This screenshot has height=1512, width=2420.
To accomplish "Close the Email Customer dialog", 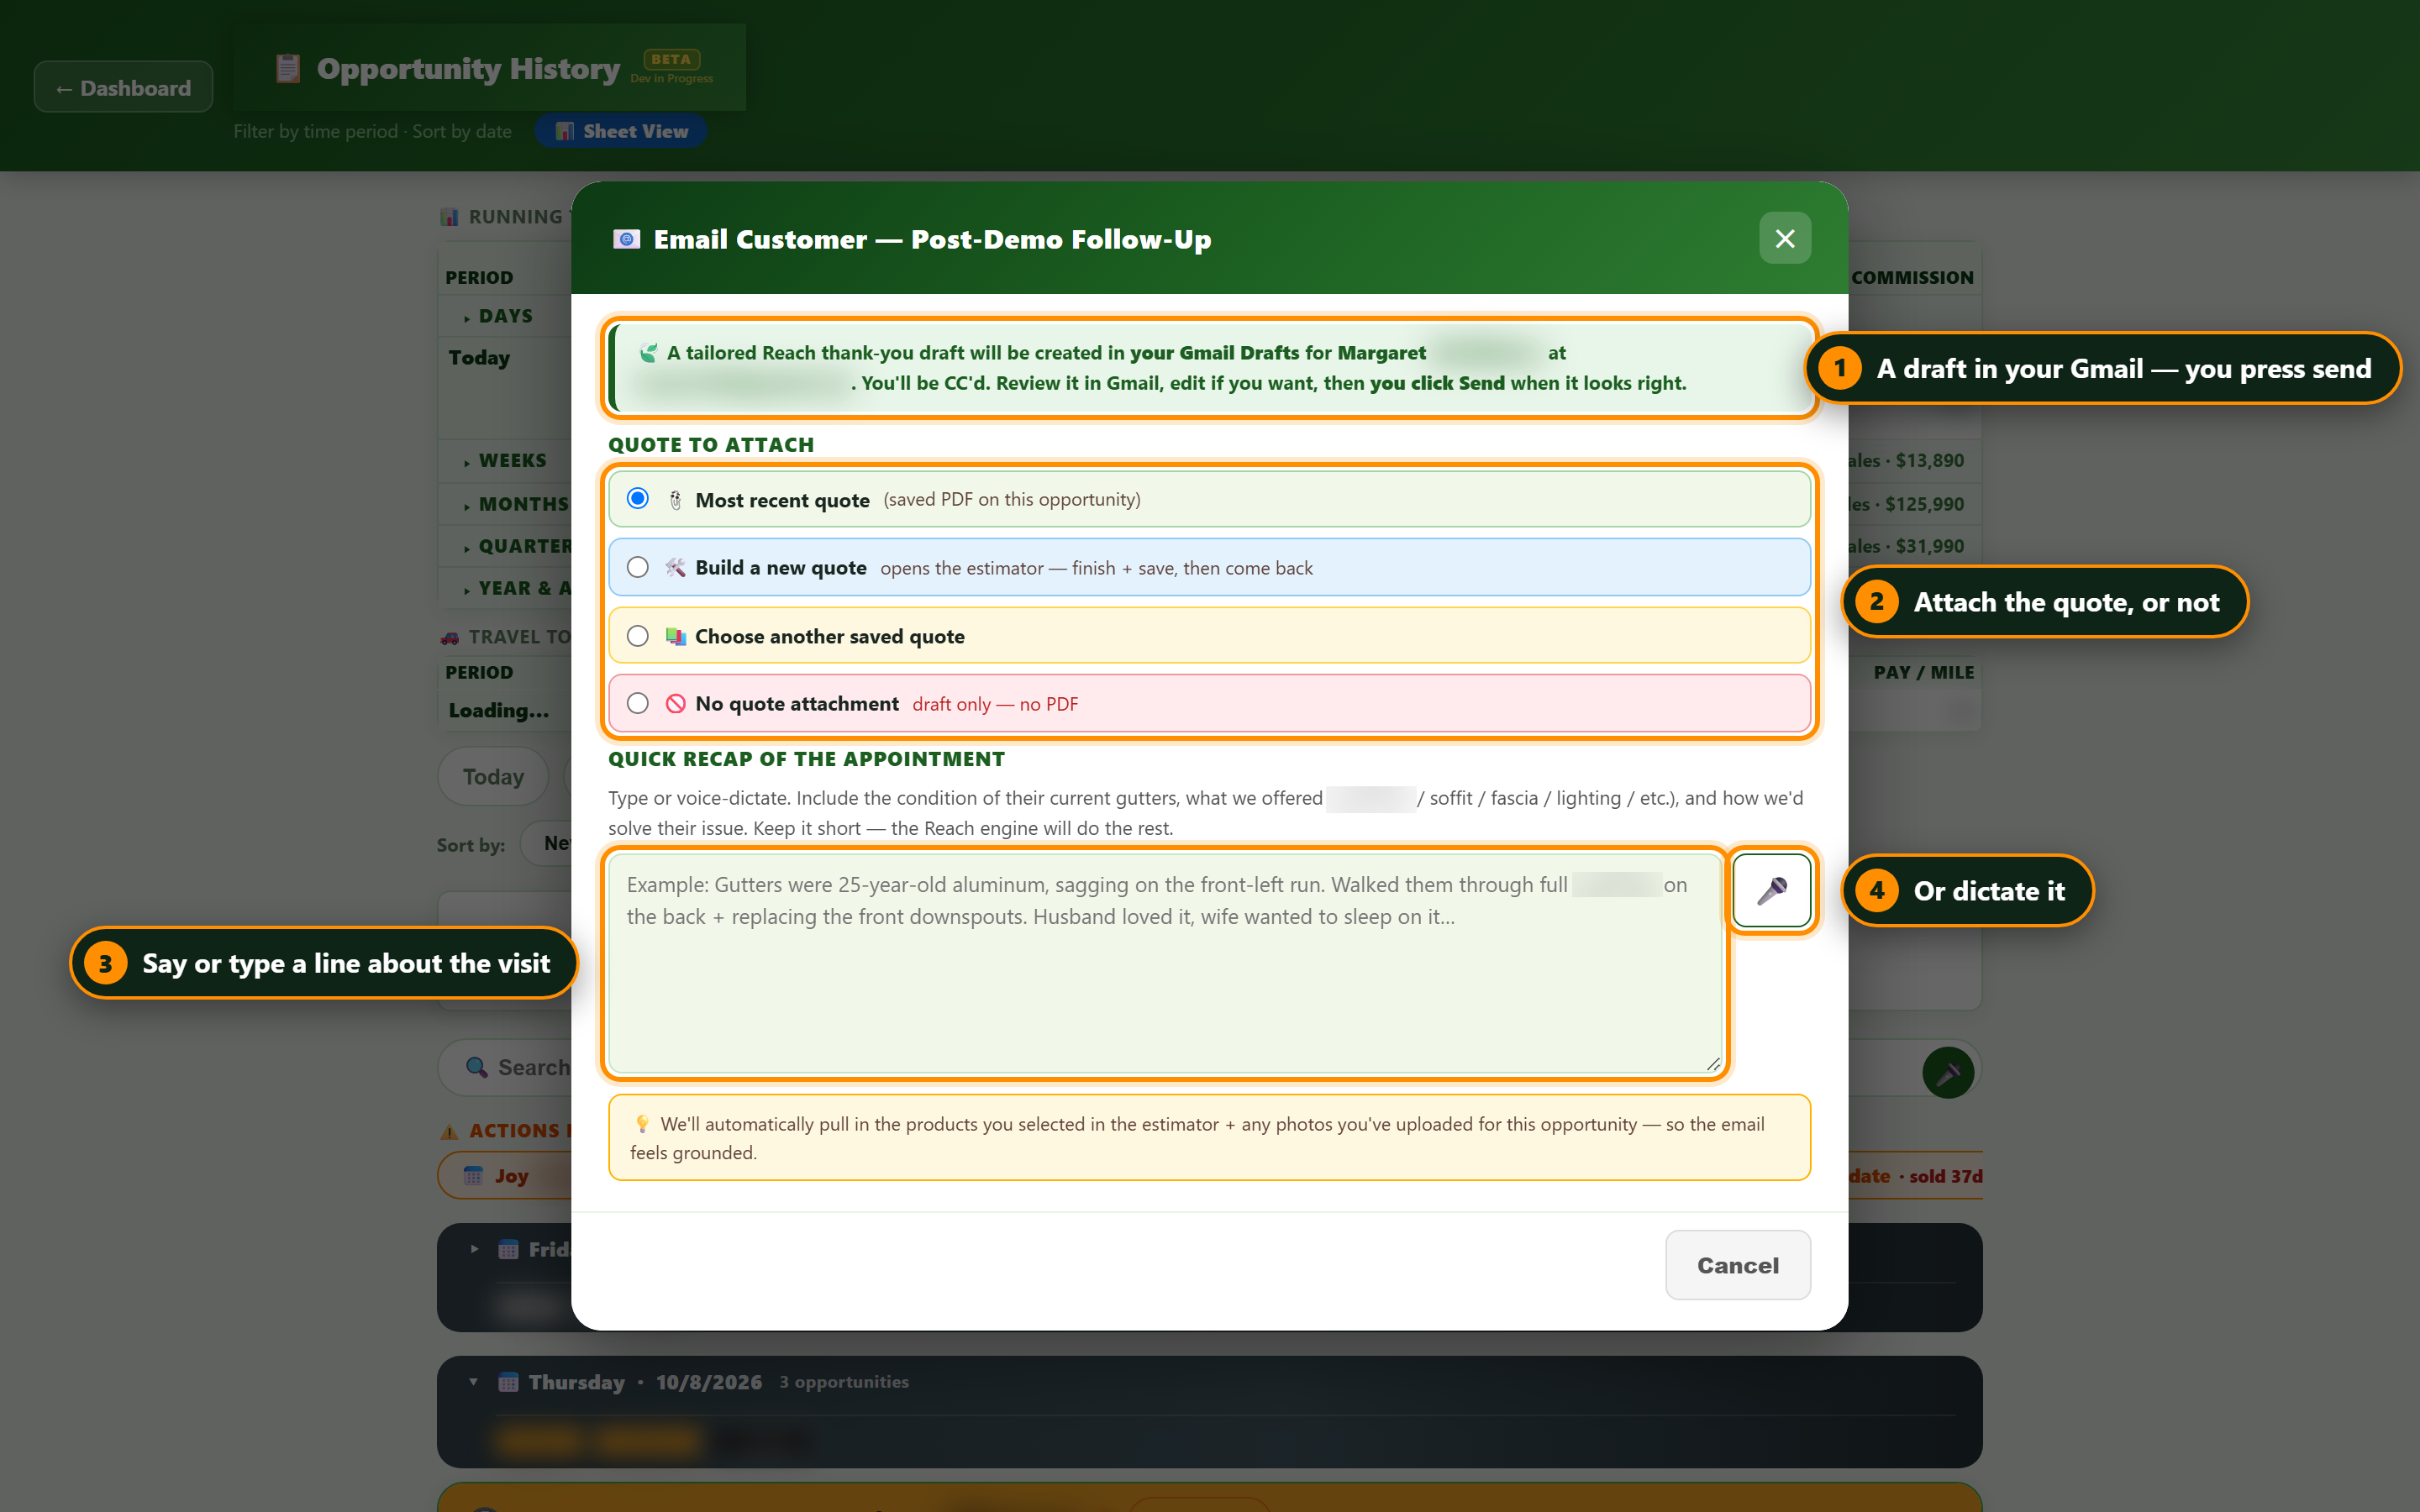I will (1785, 238).
